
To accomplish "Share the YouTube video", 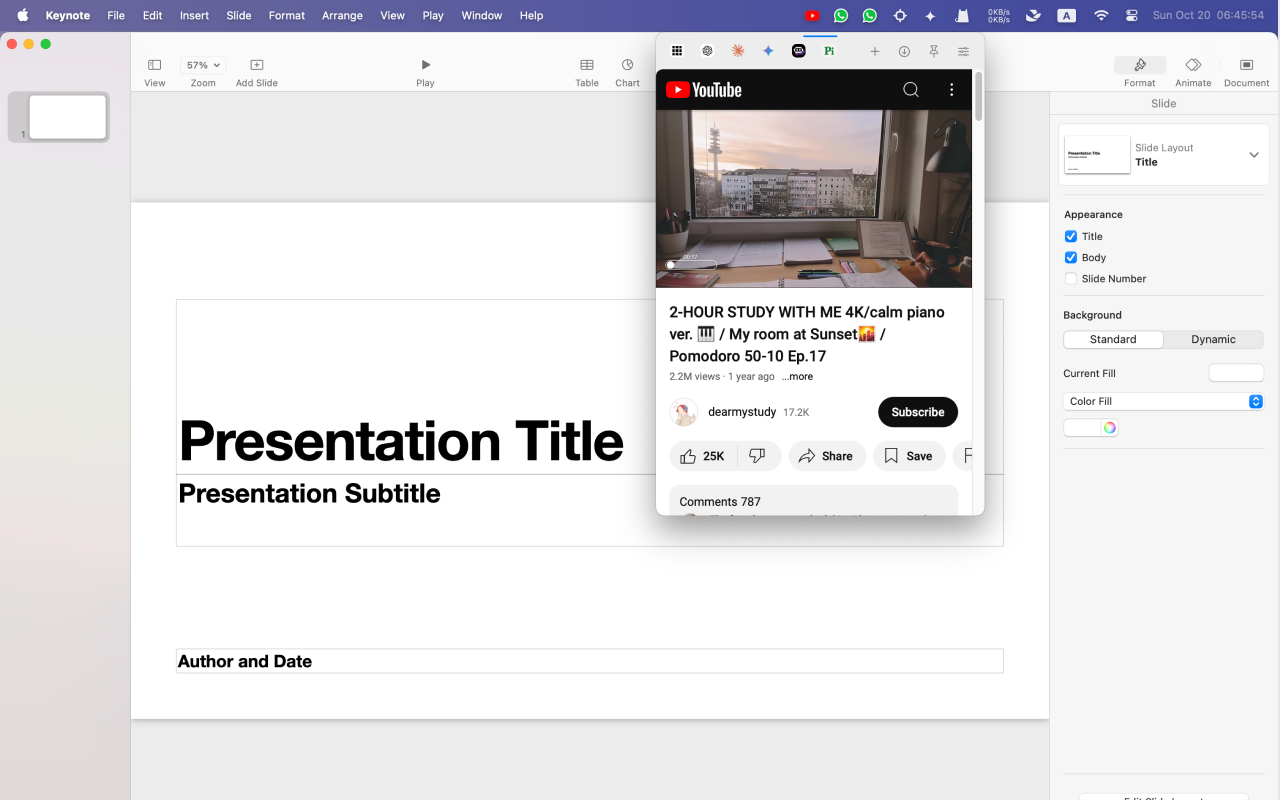I will click(x=827, y=456).
